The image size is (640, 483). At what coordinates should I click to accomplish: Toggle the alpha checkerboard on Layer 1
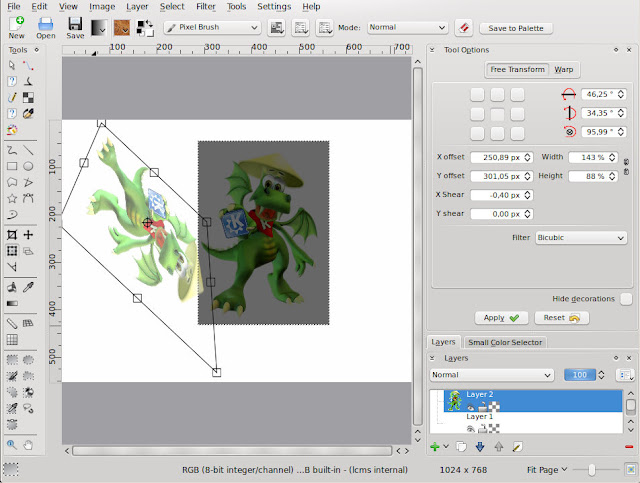494,428
